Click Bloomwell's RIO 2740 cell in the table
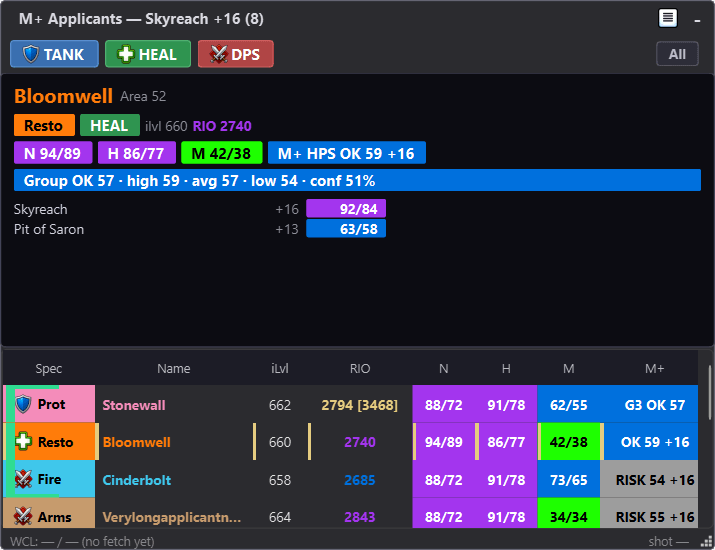The width and height of the screenshot is (715, 550). pos(360,442)
